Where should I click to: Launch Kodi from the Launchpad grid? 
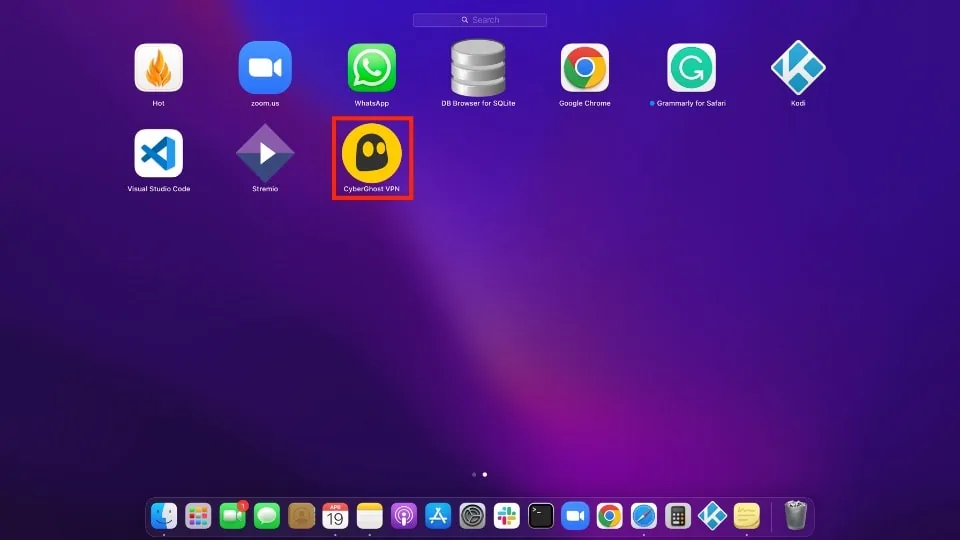798,67
